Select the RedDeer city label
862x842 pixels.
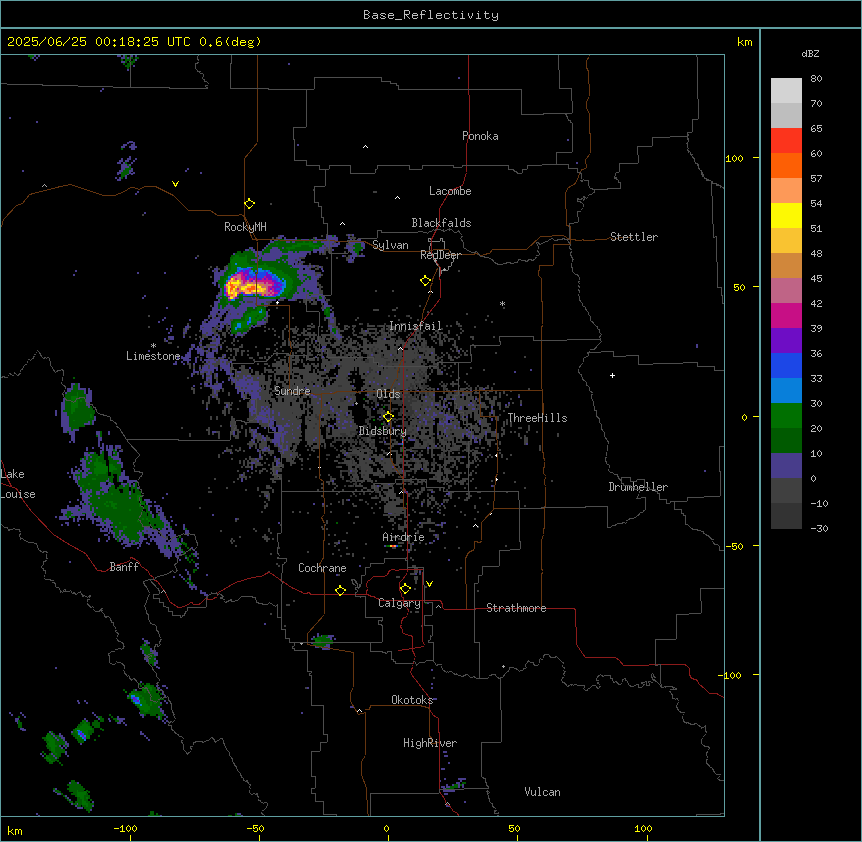440,255
